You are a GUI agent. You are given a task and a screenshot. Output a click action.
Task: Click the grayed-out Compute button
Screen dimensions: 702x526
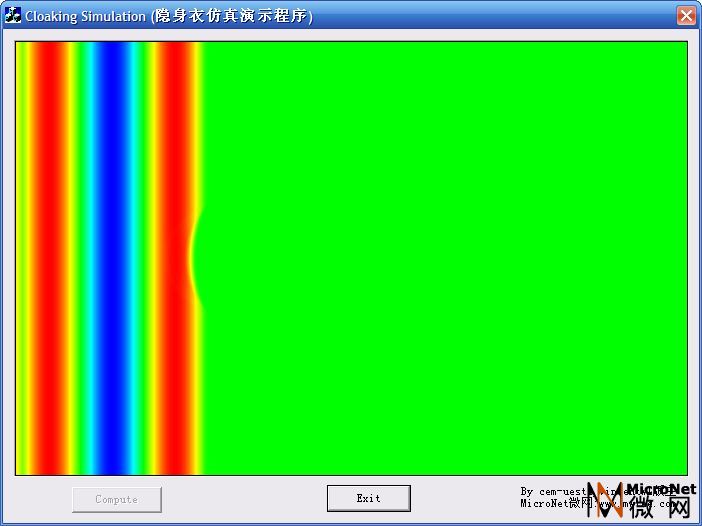[116, 500]
